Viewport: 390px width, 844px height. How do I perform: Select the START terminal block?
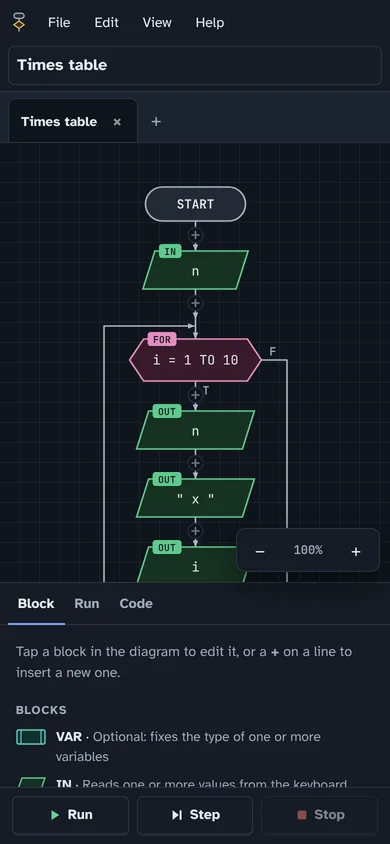click(x=195, y=204)
